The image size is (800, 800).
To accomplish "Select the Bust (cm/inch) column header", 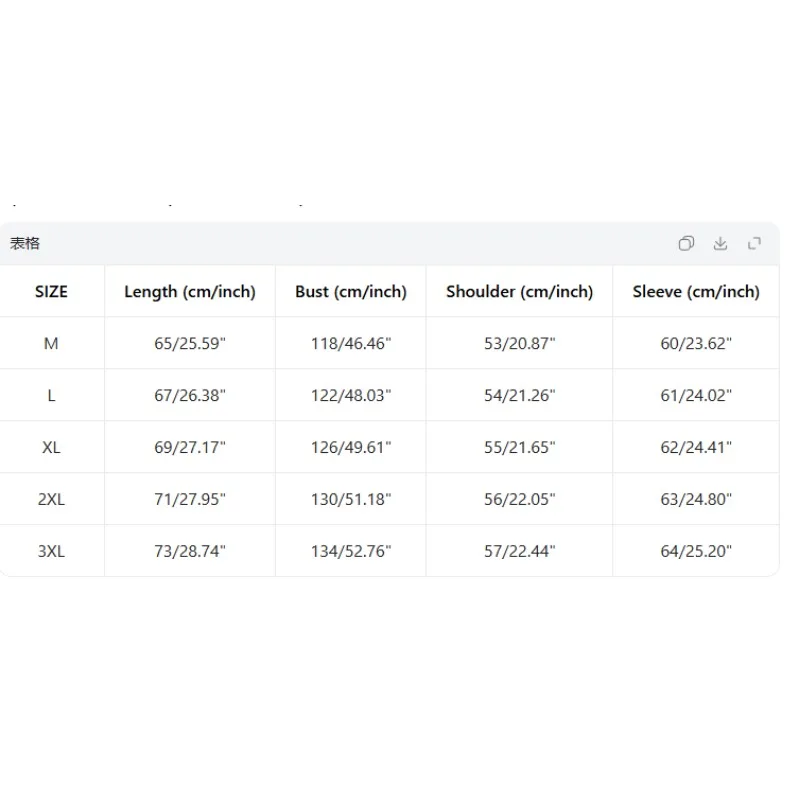I will click(351, 291).
